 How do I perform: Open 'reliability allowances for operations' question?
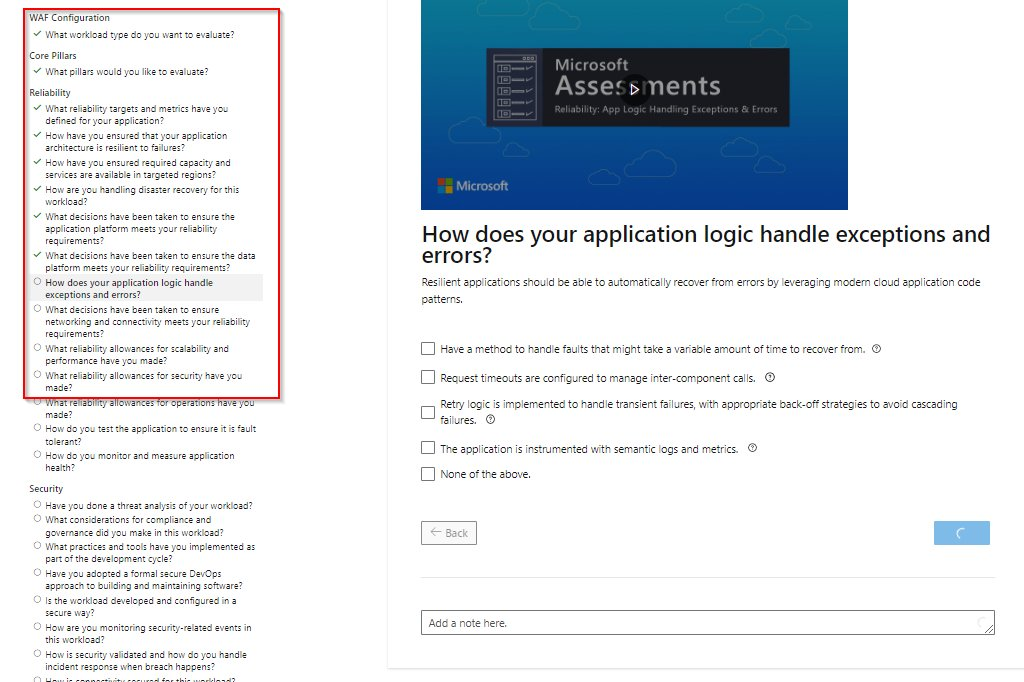(x=150, y=408)
